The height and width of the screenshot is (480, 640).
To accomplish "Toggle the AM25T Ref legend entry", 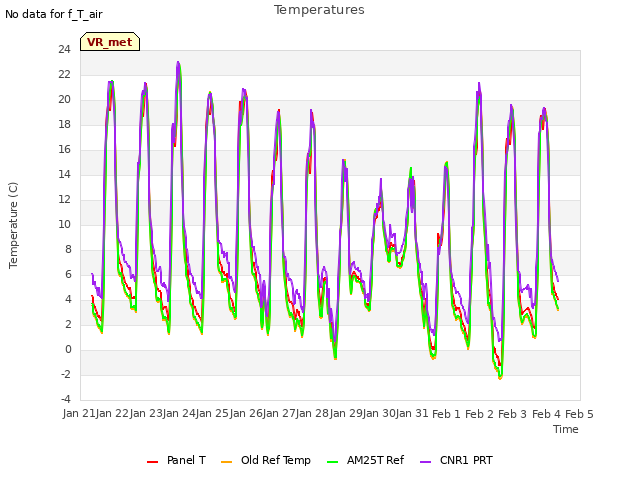I will coord(365,460).
